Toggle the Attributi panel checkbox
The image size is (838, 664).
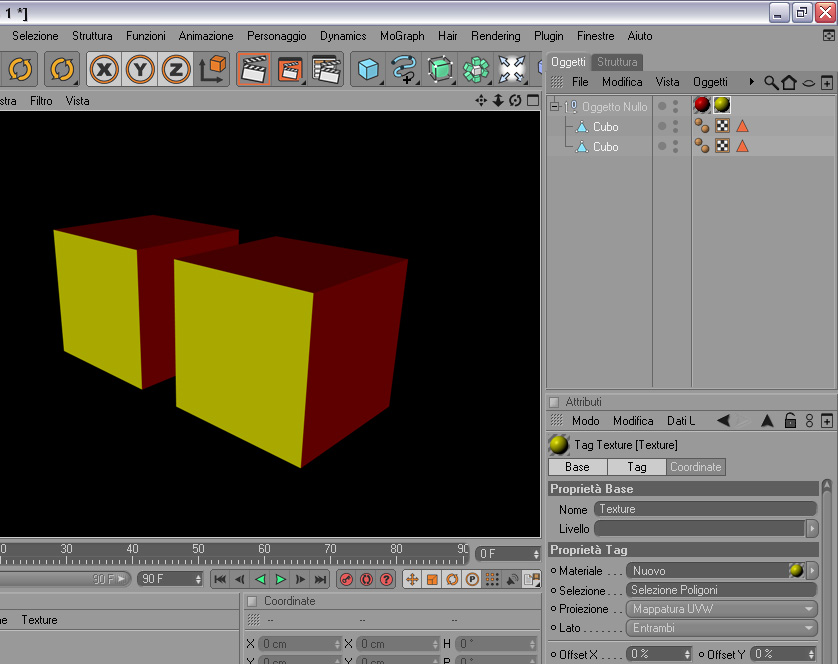pos(554,402)
